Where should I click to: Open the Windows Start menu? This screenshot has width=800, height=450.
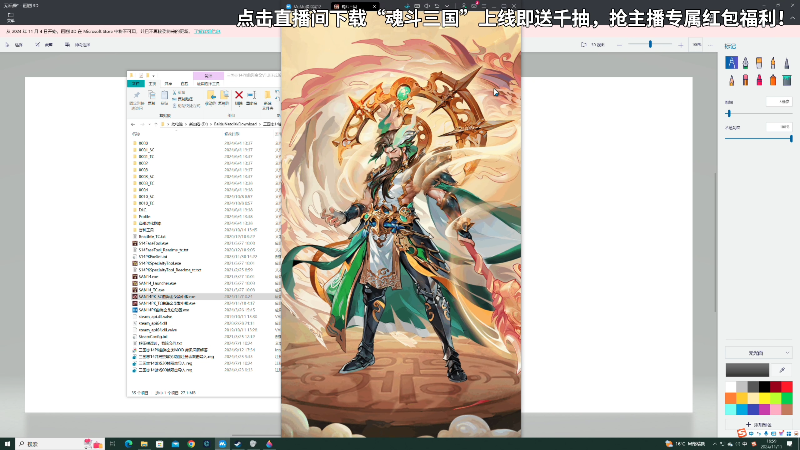(7, 444)
